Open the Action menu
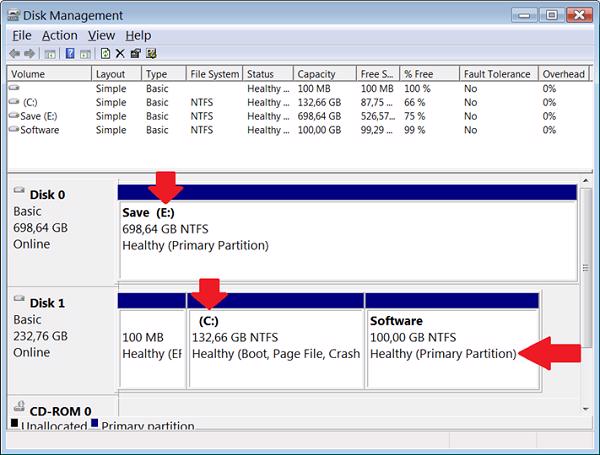 pyautogui.click(x=59, y=35)
